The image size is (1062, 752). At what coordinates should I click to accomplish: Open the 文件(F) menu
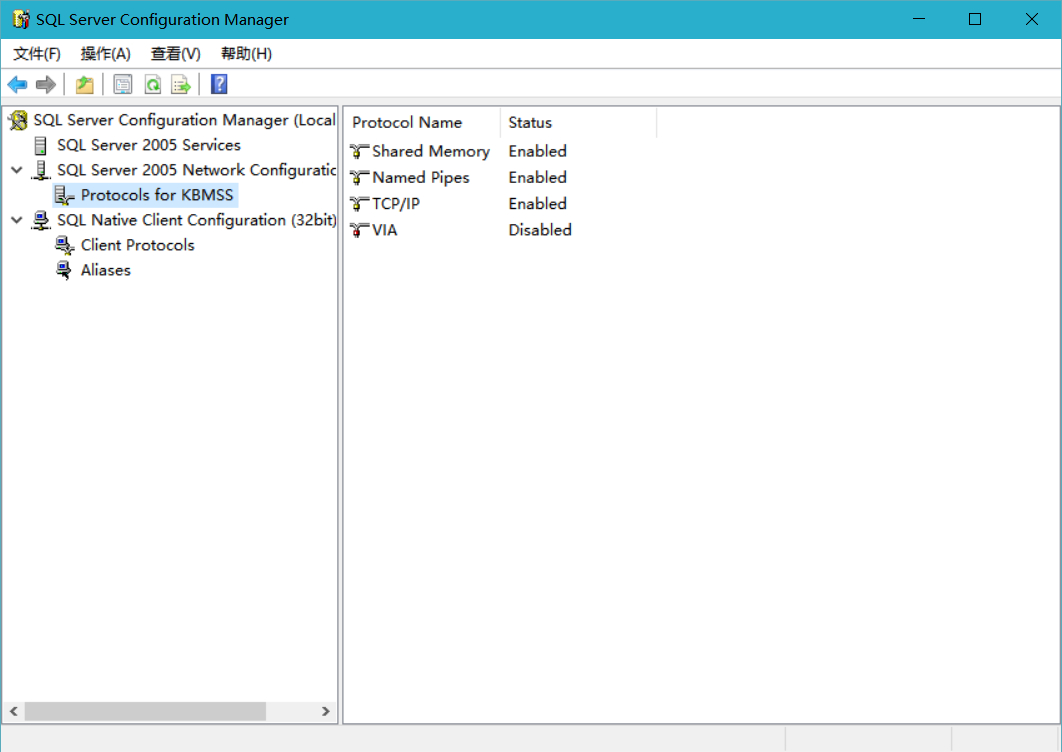(37, 54)
